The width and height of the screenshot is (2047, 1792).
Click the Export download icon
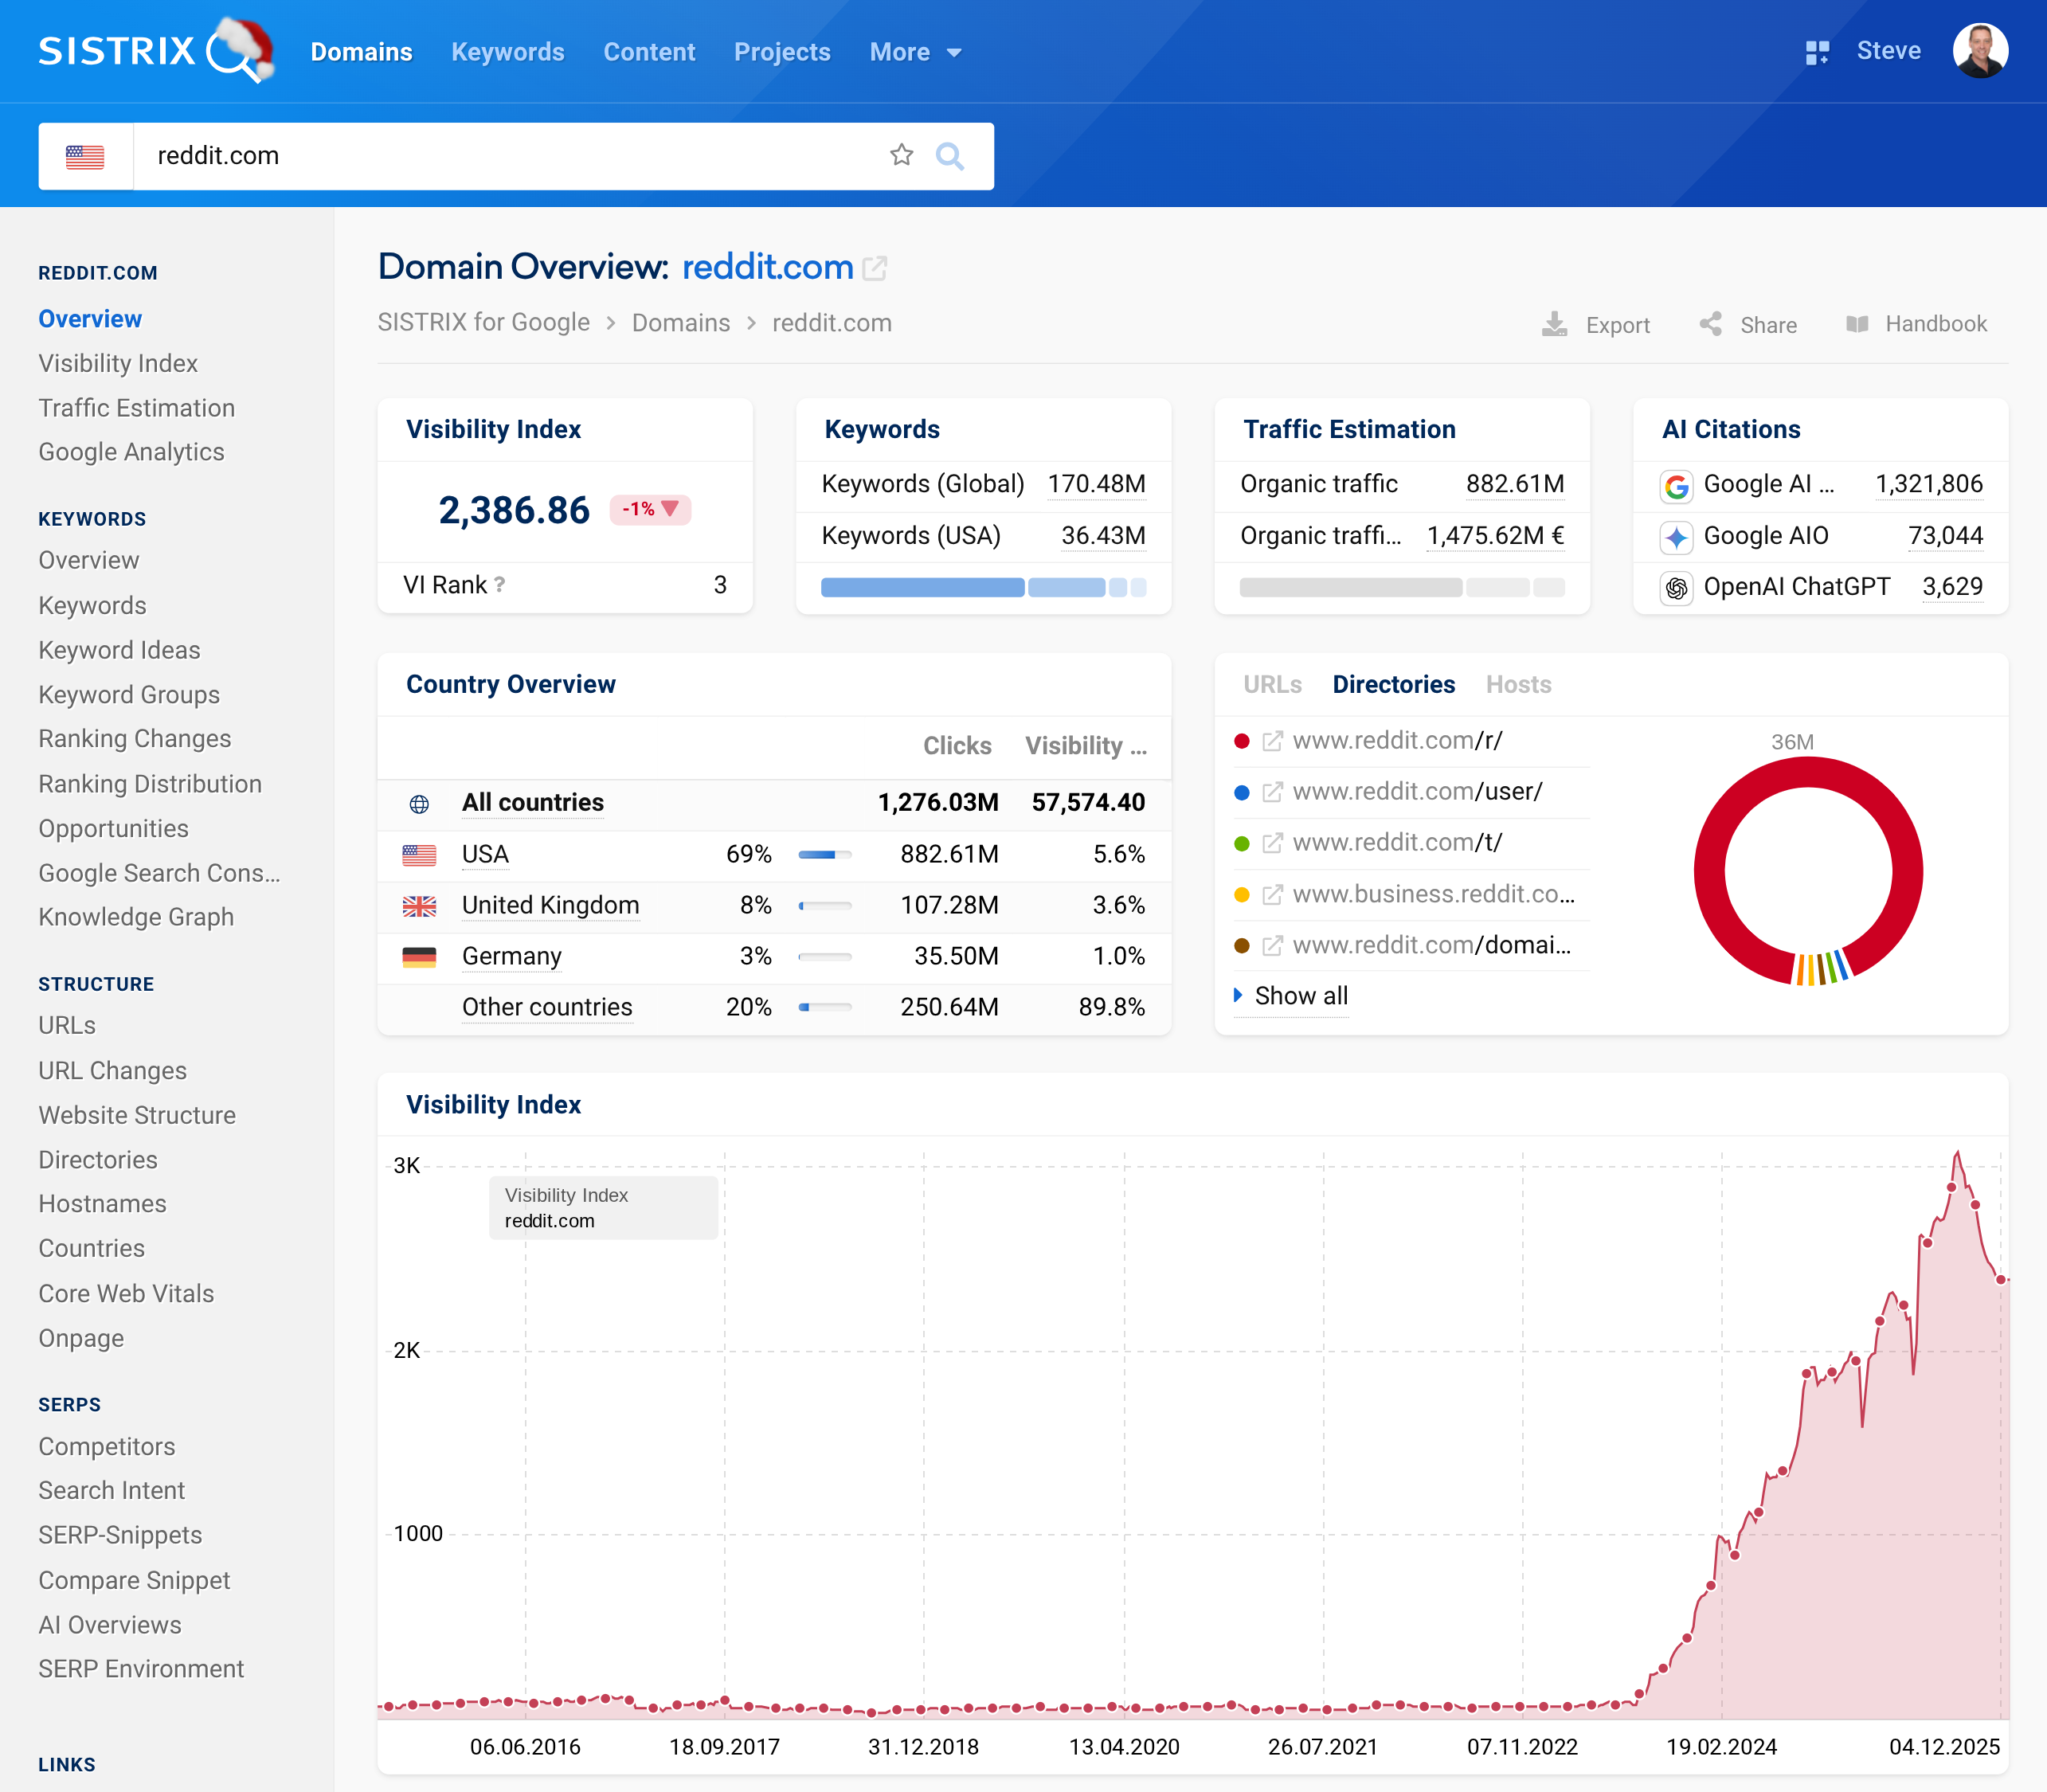pyautogui.click(x=1554, y=324)
